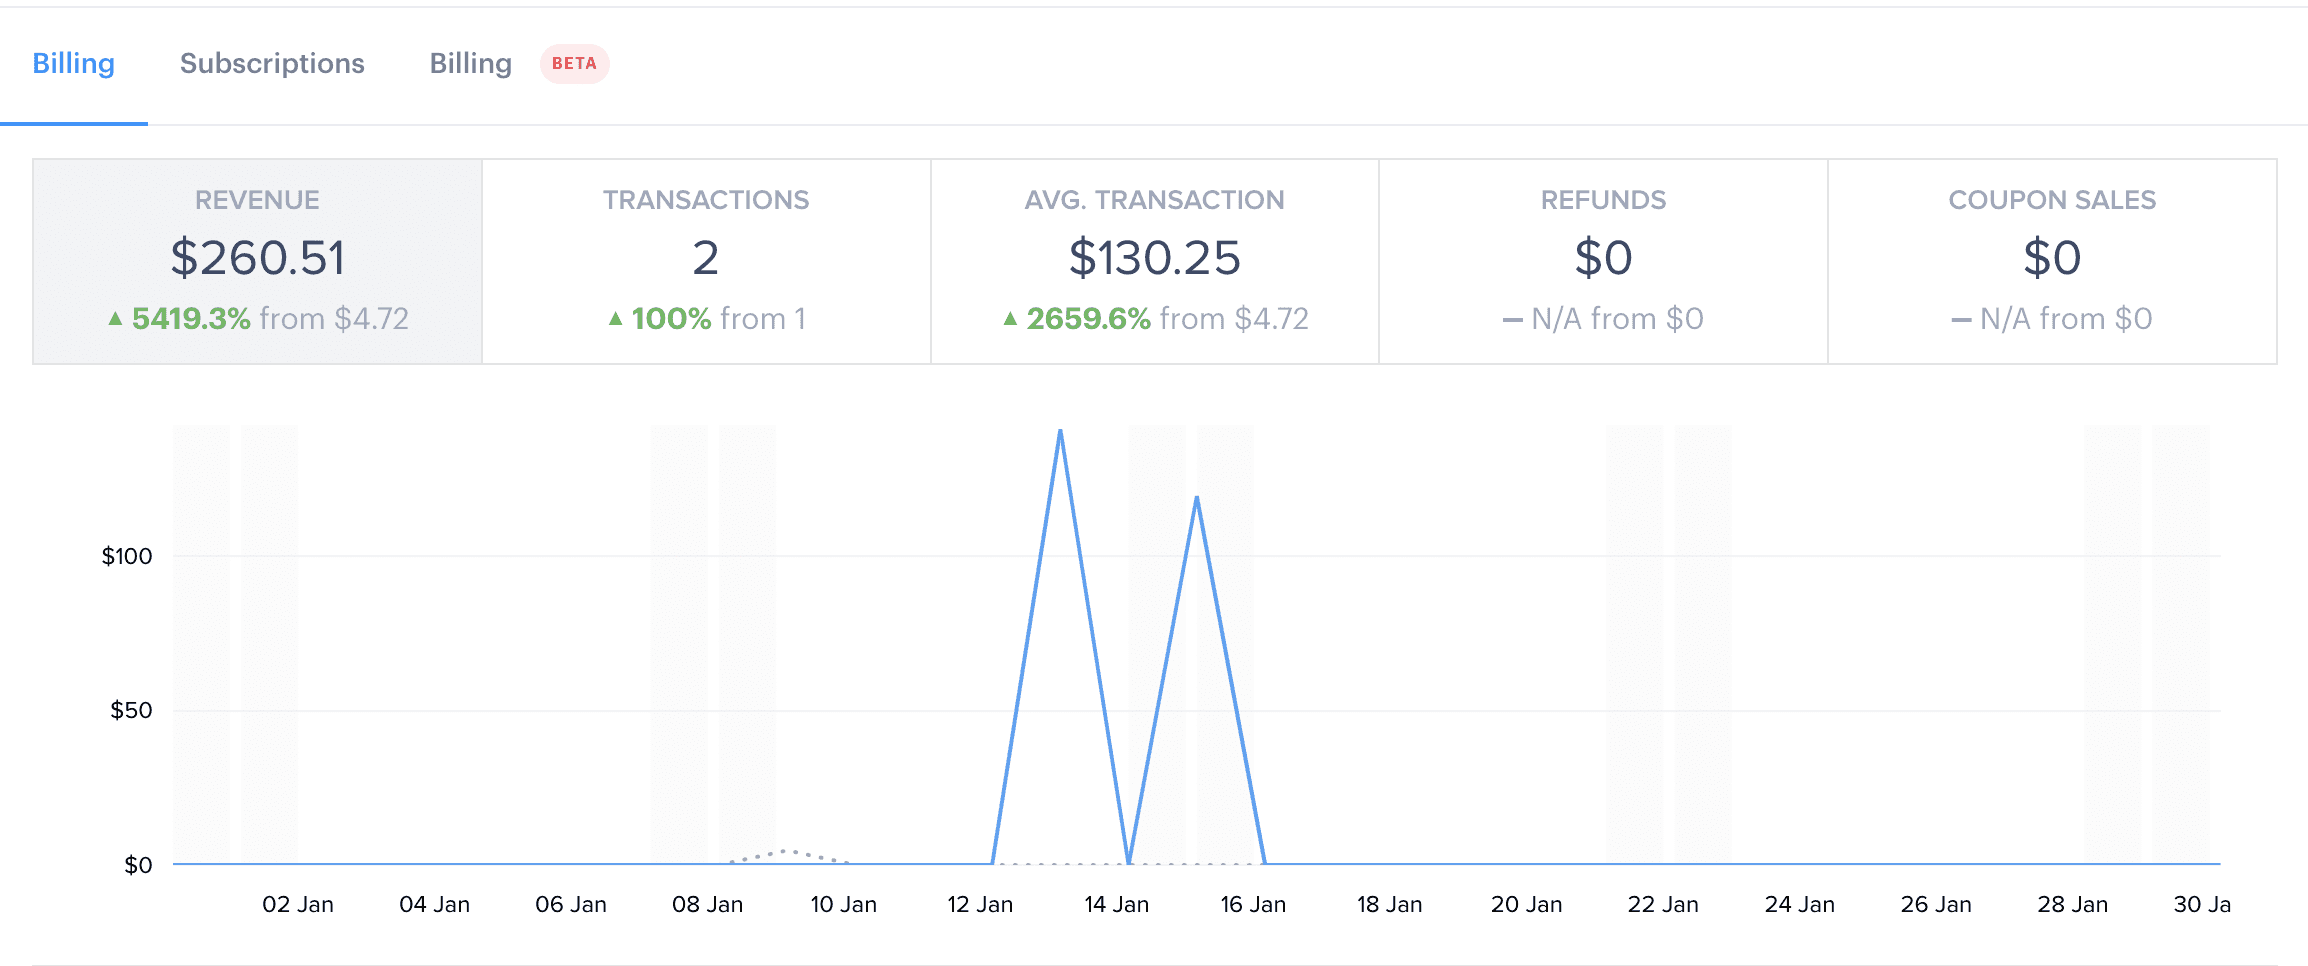The width and height of the screenshot is (2308, 966).
Task: Select the Refunds metric card
Action: (1603, 261)
